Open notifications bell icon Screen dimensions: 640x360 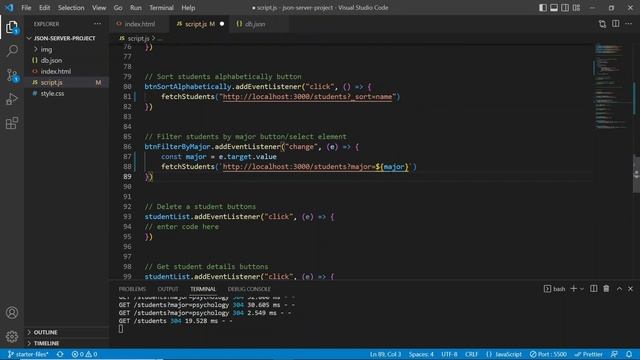pyautogui.click(x=629, y=354)
